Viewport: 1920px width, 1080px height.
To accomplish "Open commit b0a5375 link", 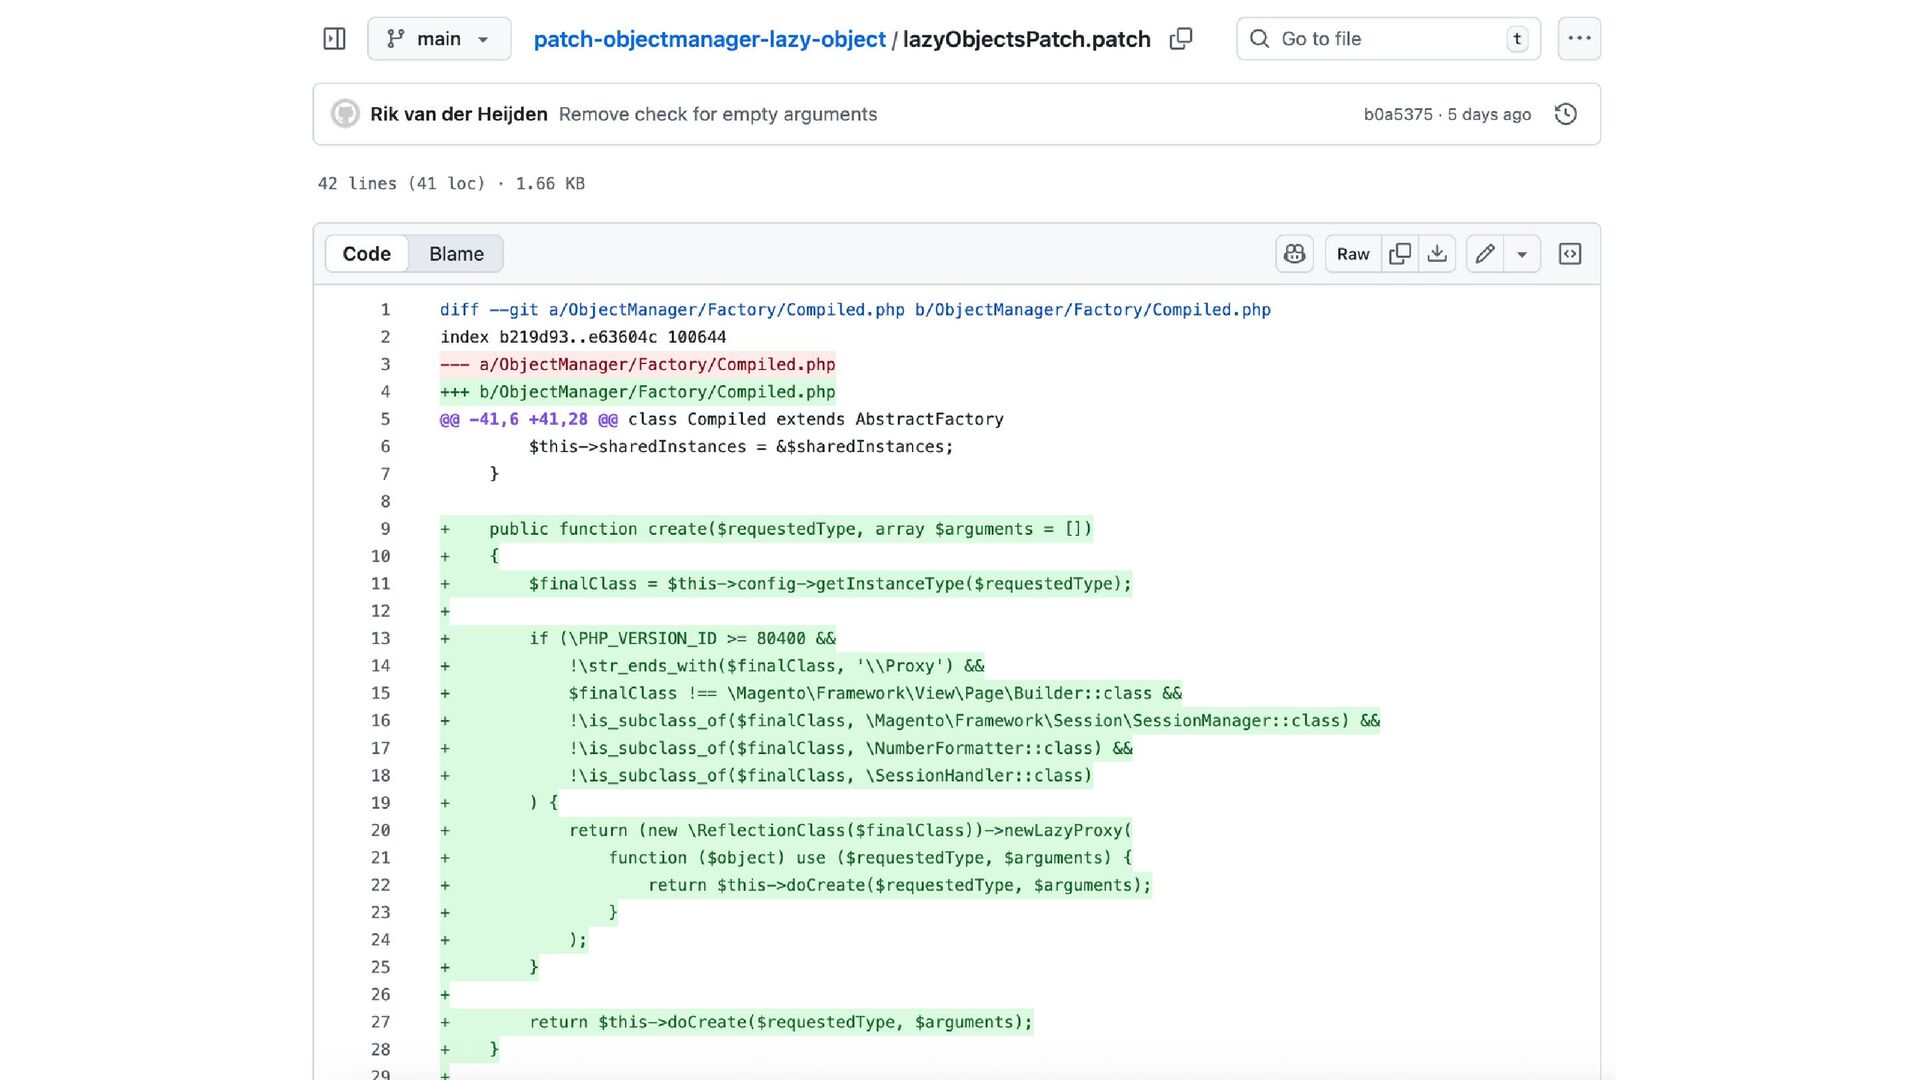I will click(x=1397, y=114).
